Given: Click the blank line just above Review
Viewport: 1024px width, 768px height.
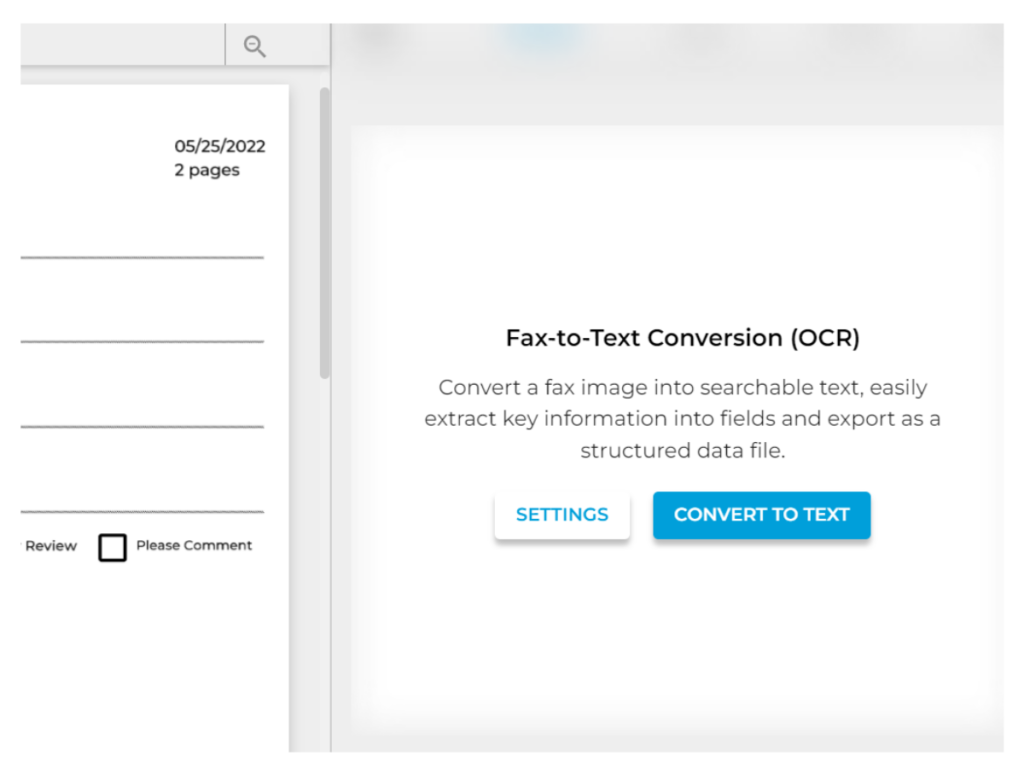Looking at the screenshot, I should tap(142, 511).
